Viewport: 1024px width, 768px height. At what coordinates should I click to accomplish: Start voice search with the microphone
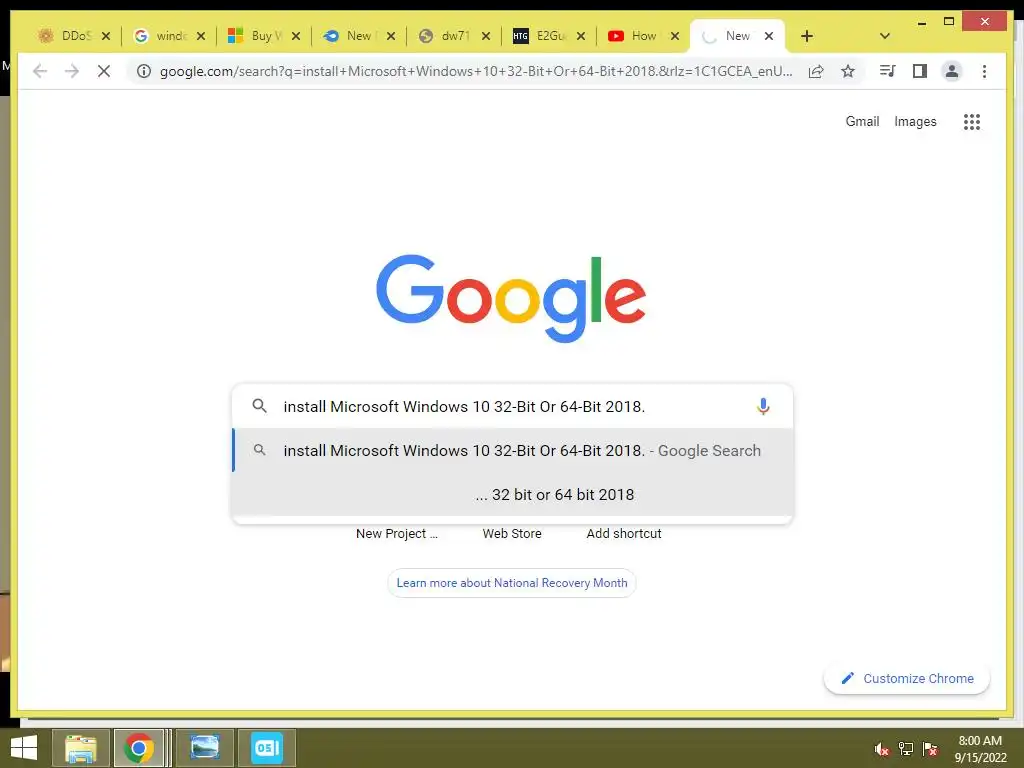[763, 406]
